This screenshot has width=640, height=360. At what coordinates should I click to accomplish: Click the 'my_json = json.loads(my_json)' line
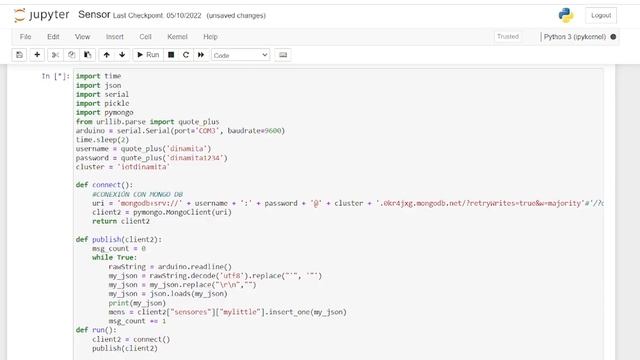(168, 294)
